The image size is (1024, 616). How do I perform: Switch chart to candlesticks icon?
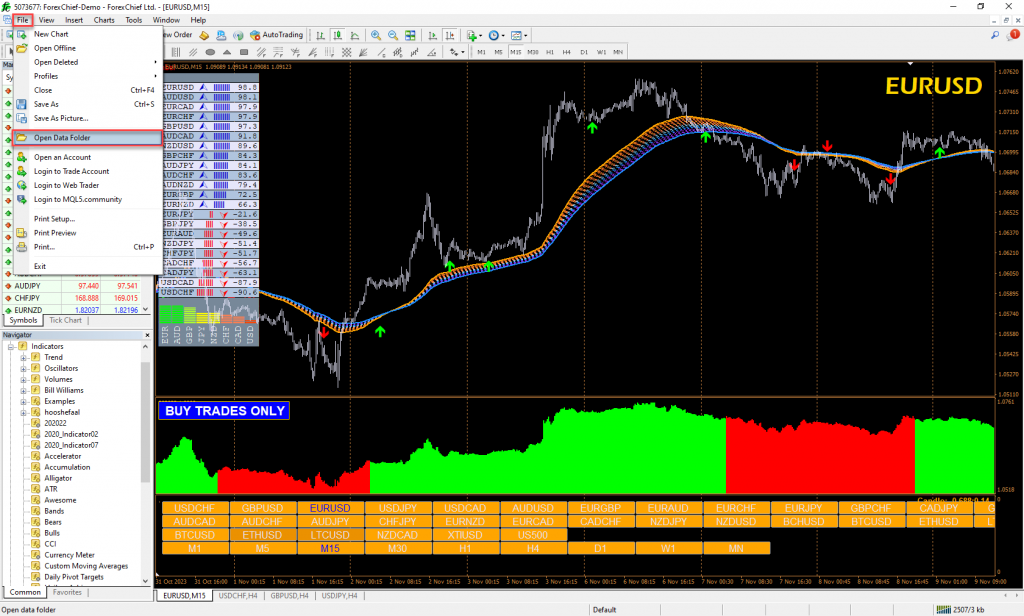tap(338, 35)
